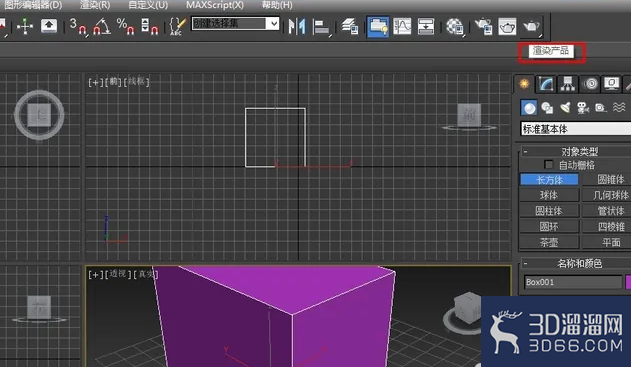Select the Geometry category icon
The height and width of the screenshot is (367, 631).
point(529,108)
